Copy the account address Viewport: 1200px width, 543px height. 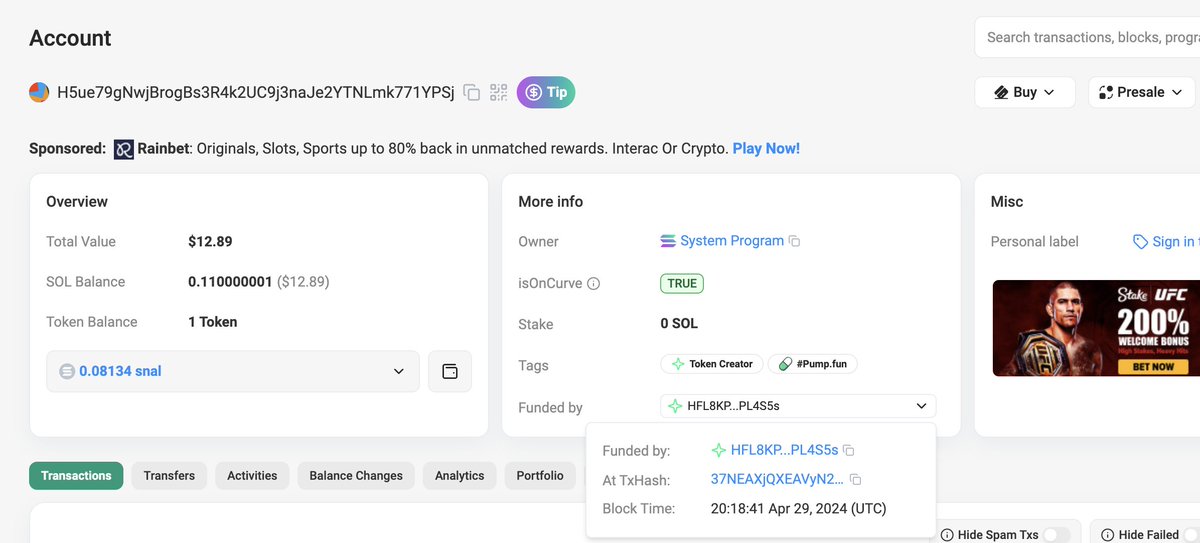[471, 93]
